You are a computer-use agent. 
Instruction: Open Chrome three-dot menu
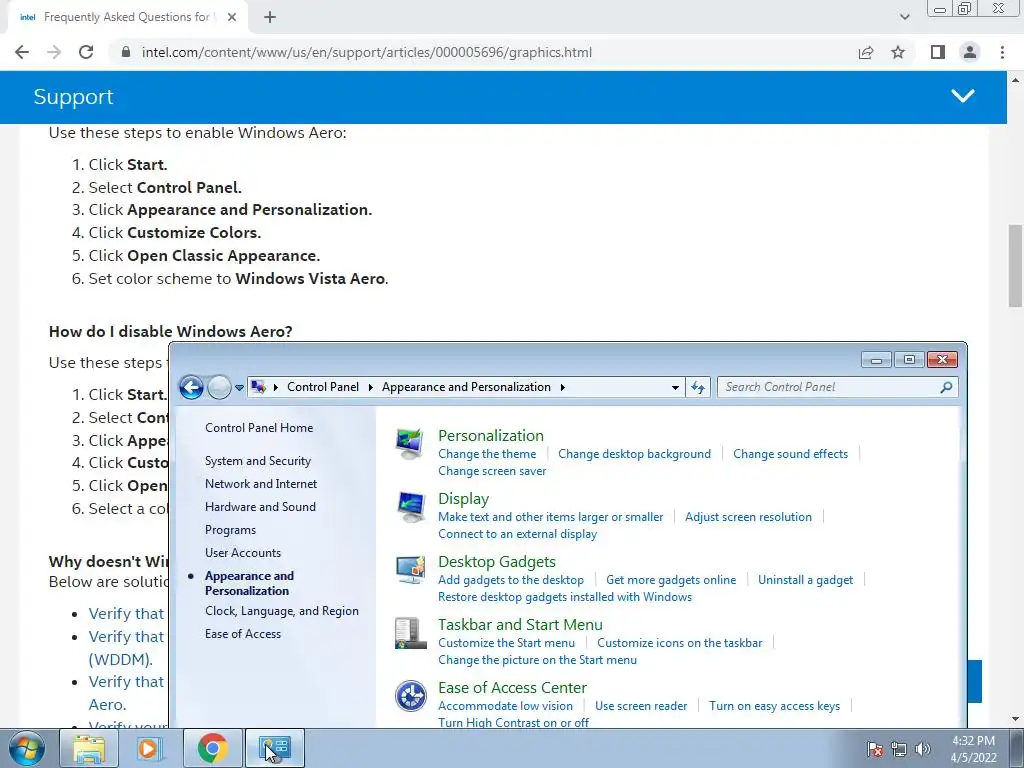point(1002,52)
